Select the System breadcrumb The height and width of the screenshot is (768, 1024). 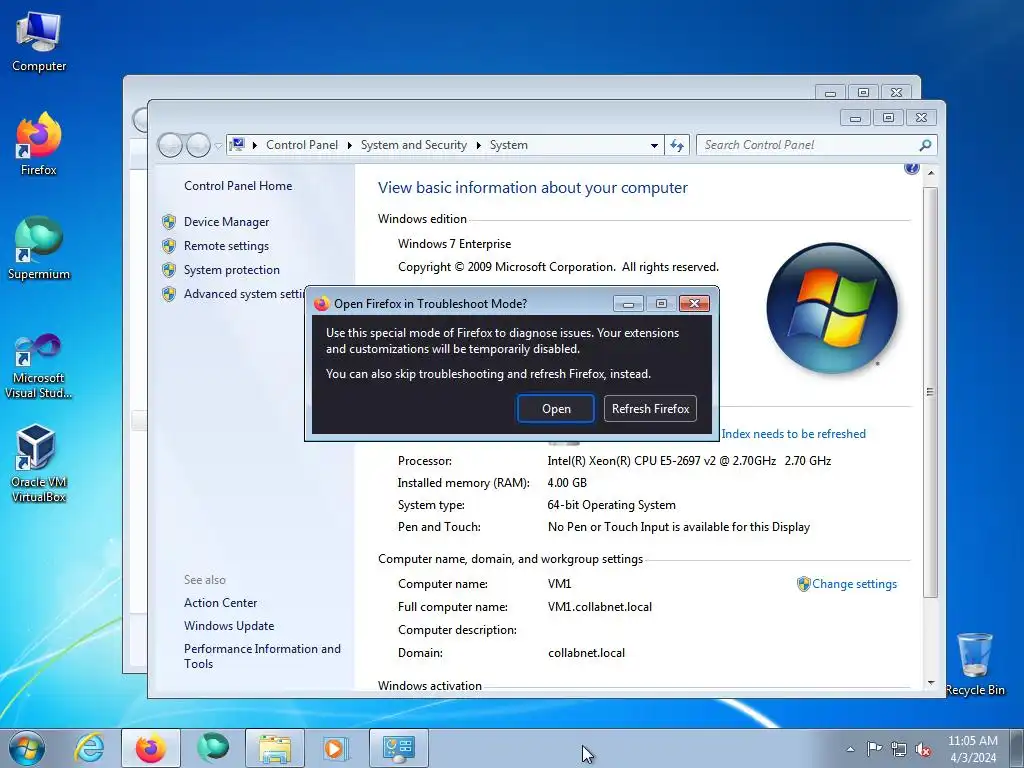pyautogui.click(x=509, y=145)
